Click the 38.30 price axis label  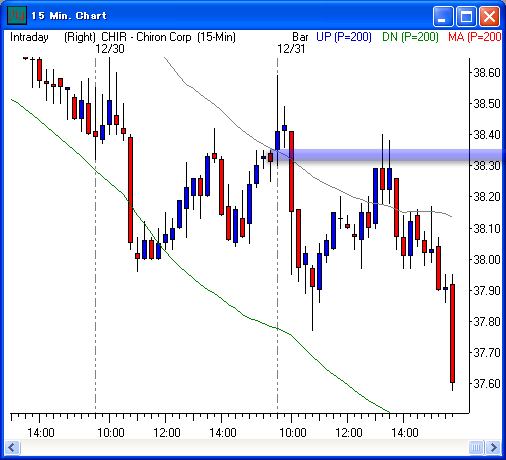pyautogui.click(x=487, y=166)
